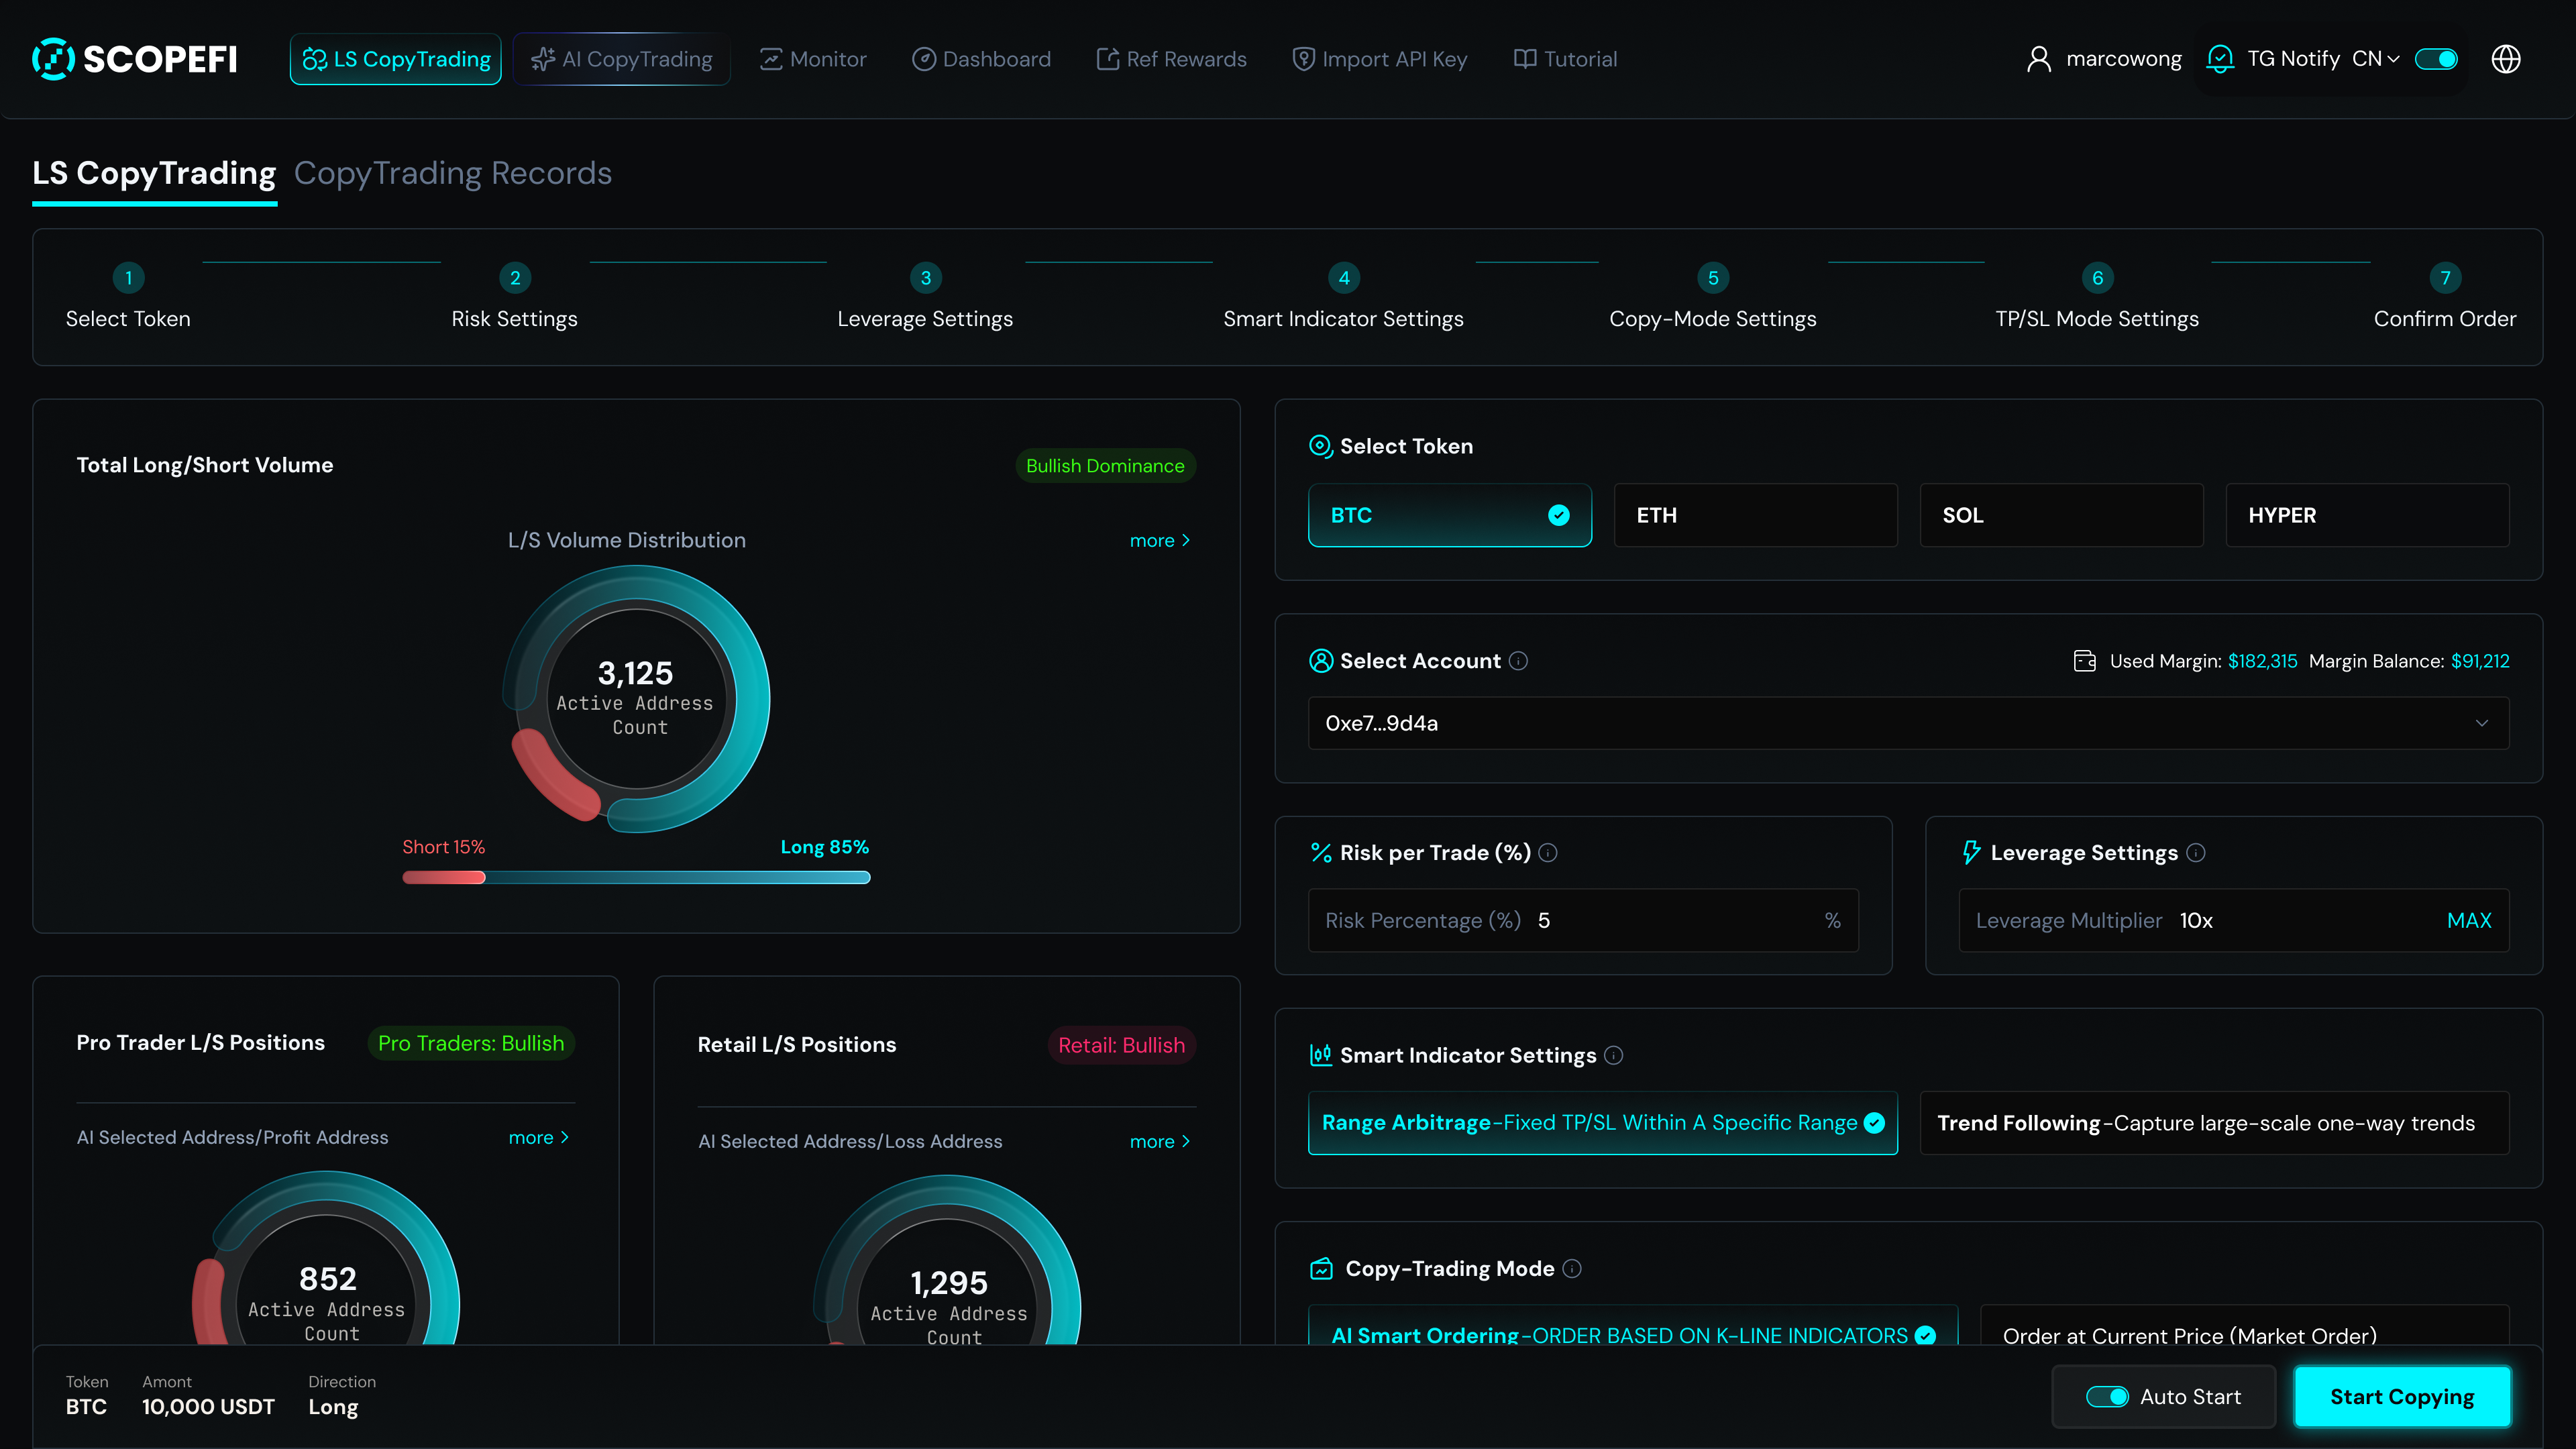Select the SOL token option

[2062, 515]
